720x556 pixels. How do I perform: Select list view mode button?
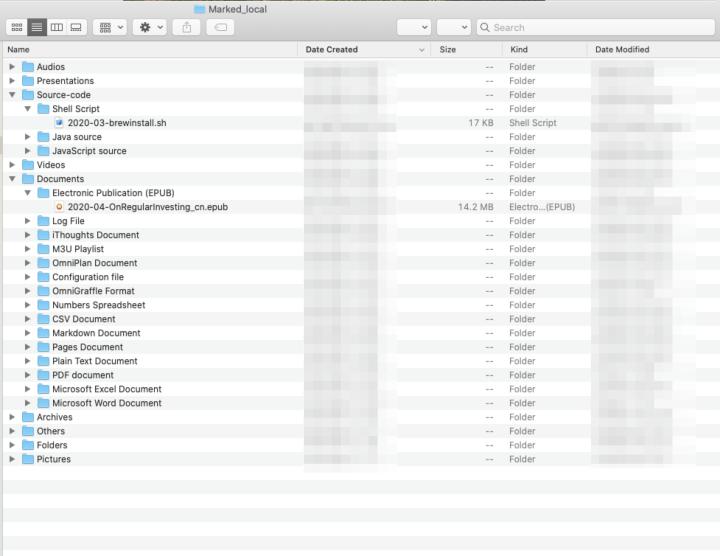[x=37, y=28]
